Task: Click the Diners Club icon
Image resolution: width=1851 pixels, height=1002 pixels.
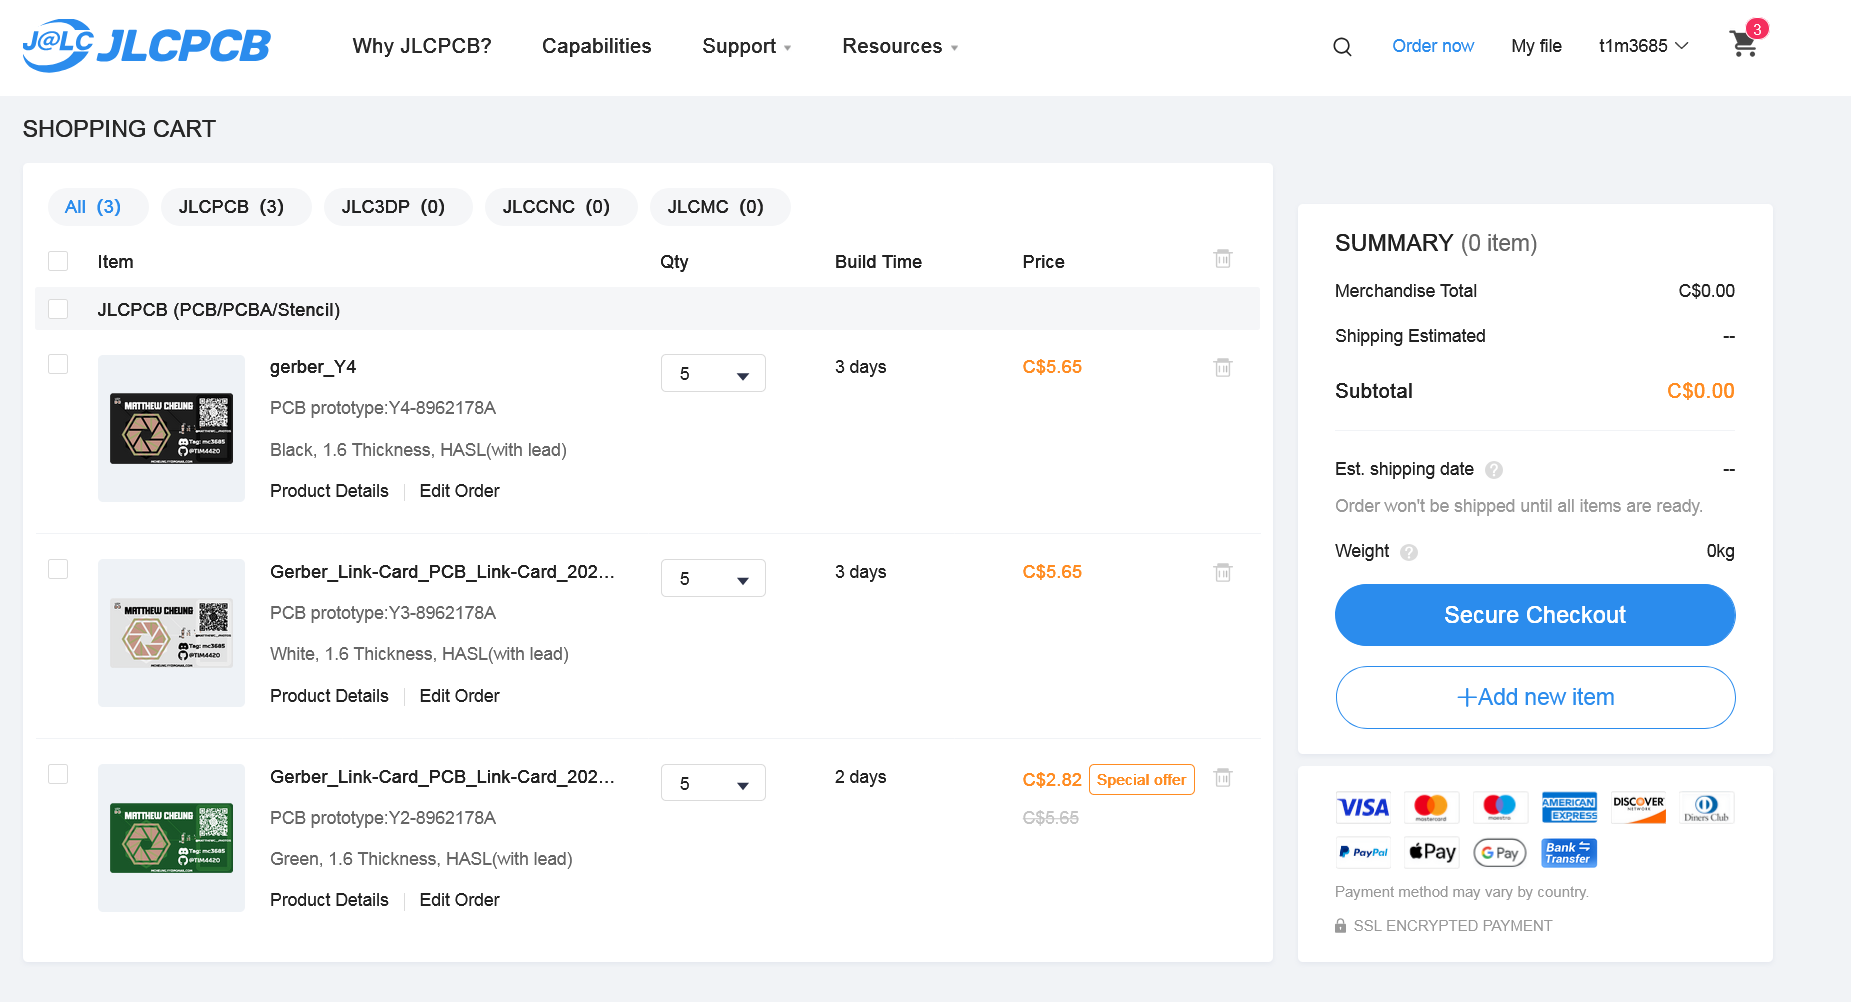Action: coord(1706,807)
